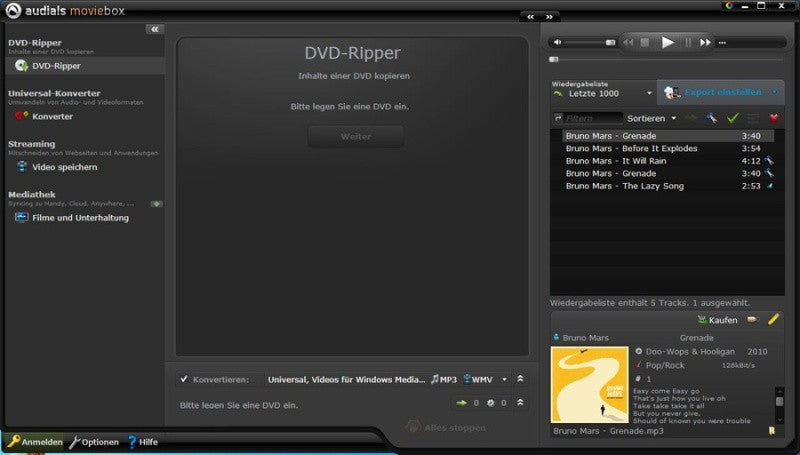Click the lyrics scrollbar down arrow
The height and width of the screenshot is (455, 800).
779,420
